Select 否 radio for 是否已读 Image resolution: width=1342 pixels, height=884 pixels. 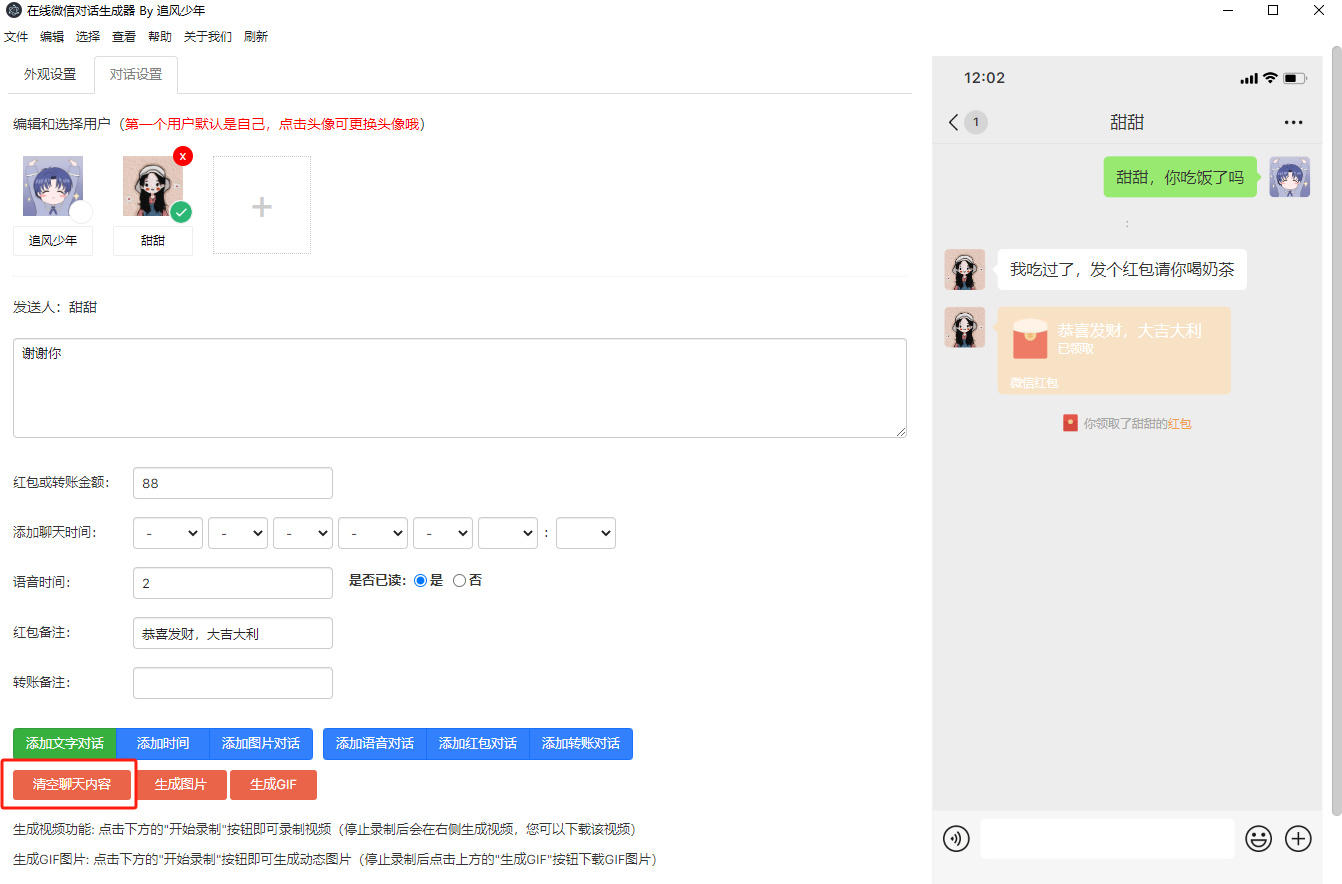click(x=459, y=580)
